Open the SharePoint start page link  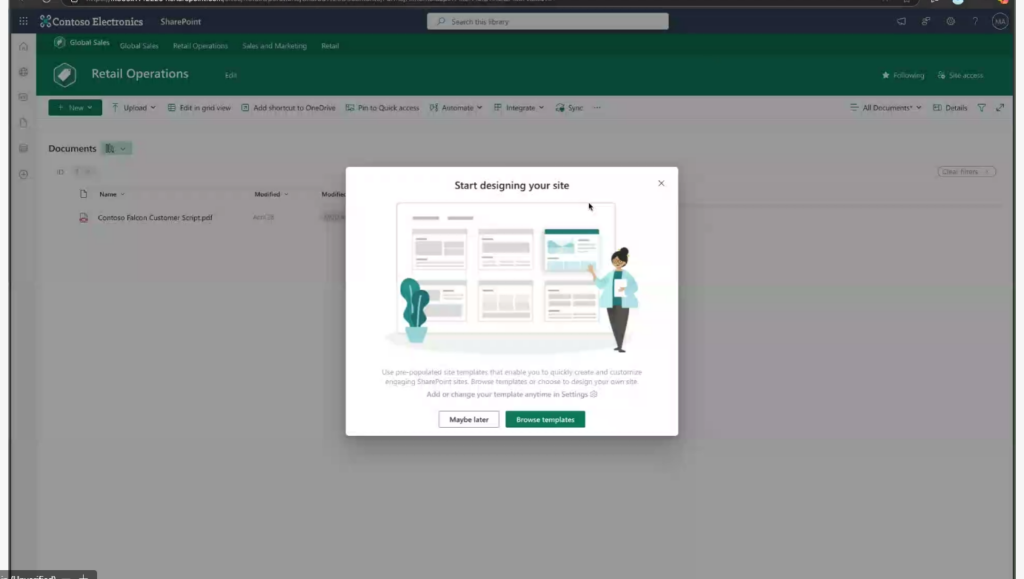[x=181, y=22]
